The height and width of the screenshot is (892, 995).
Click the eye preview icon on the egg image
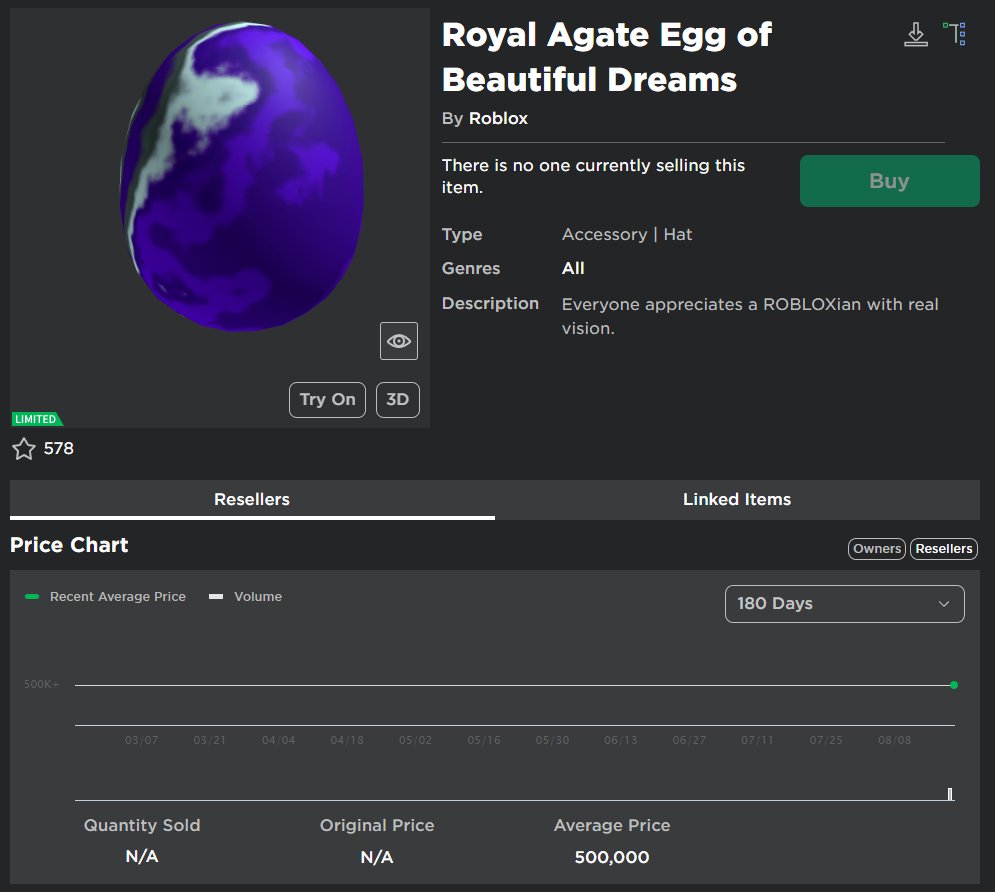click(398, 341)
